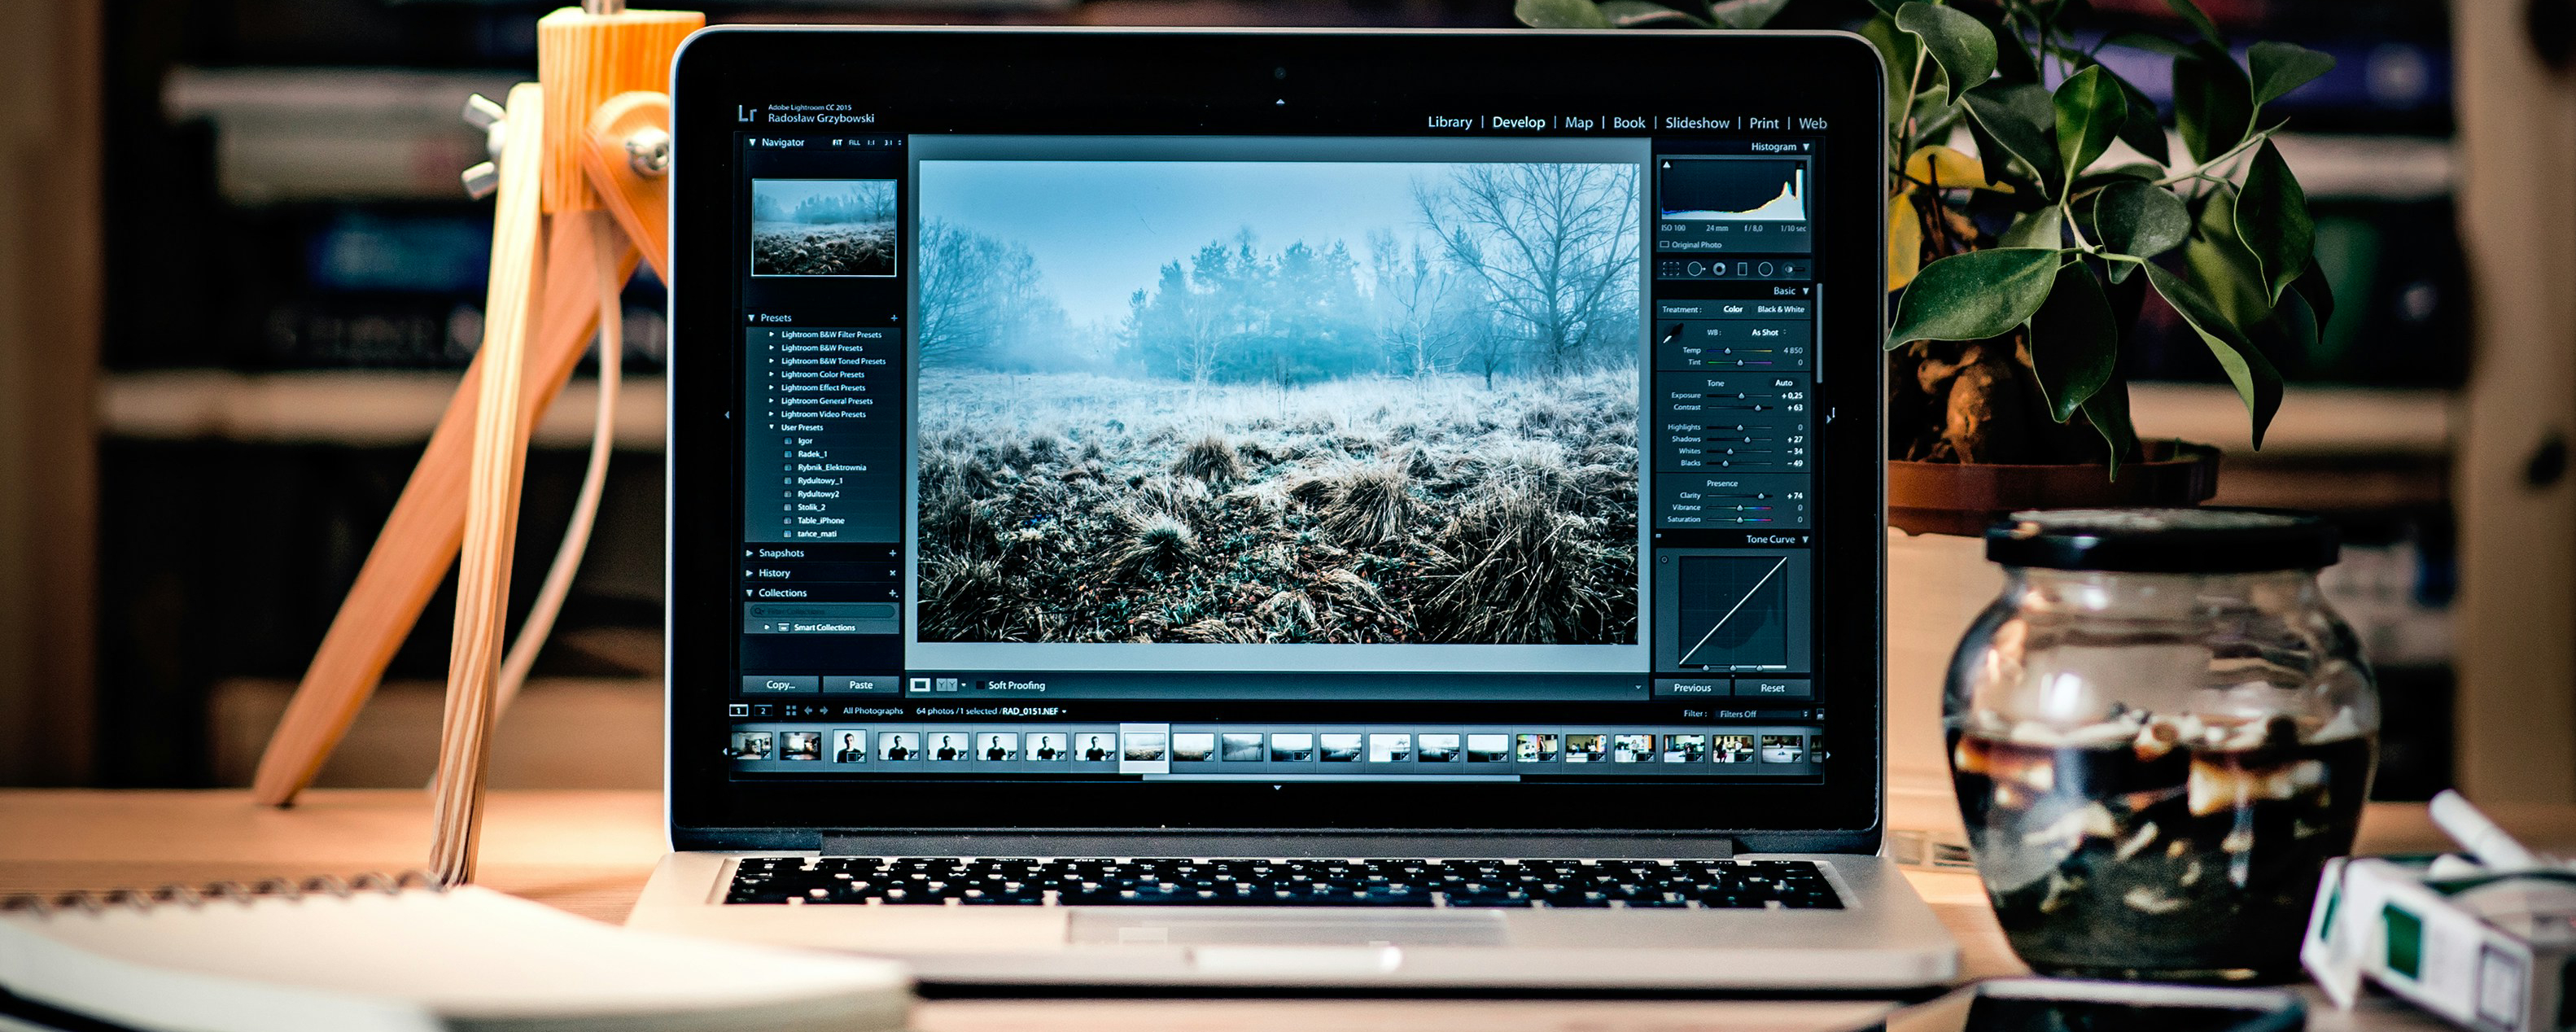Select the Graduated Filter tool

(x=1742, y=269)
